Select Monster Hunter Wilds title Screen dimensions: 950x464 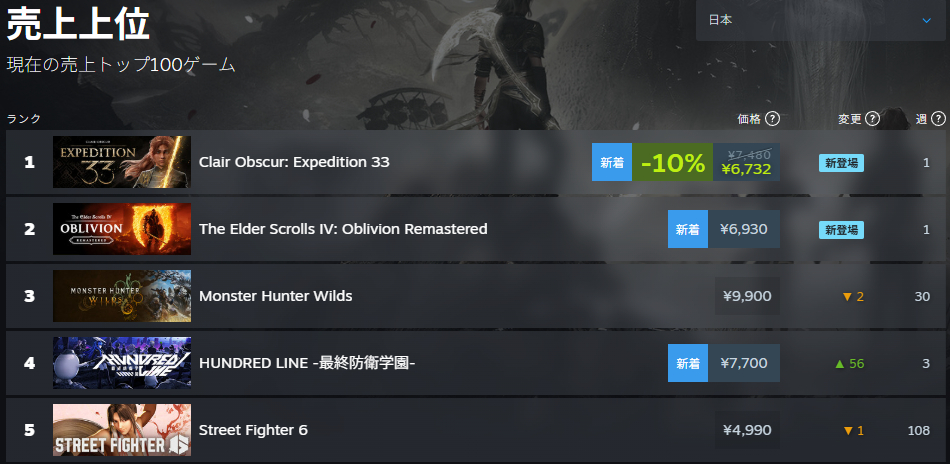tap(276, 296)
